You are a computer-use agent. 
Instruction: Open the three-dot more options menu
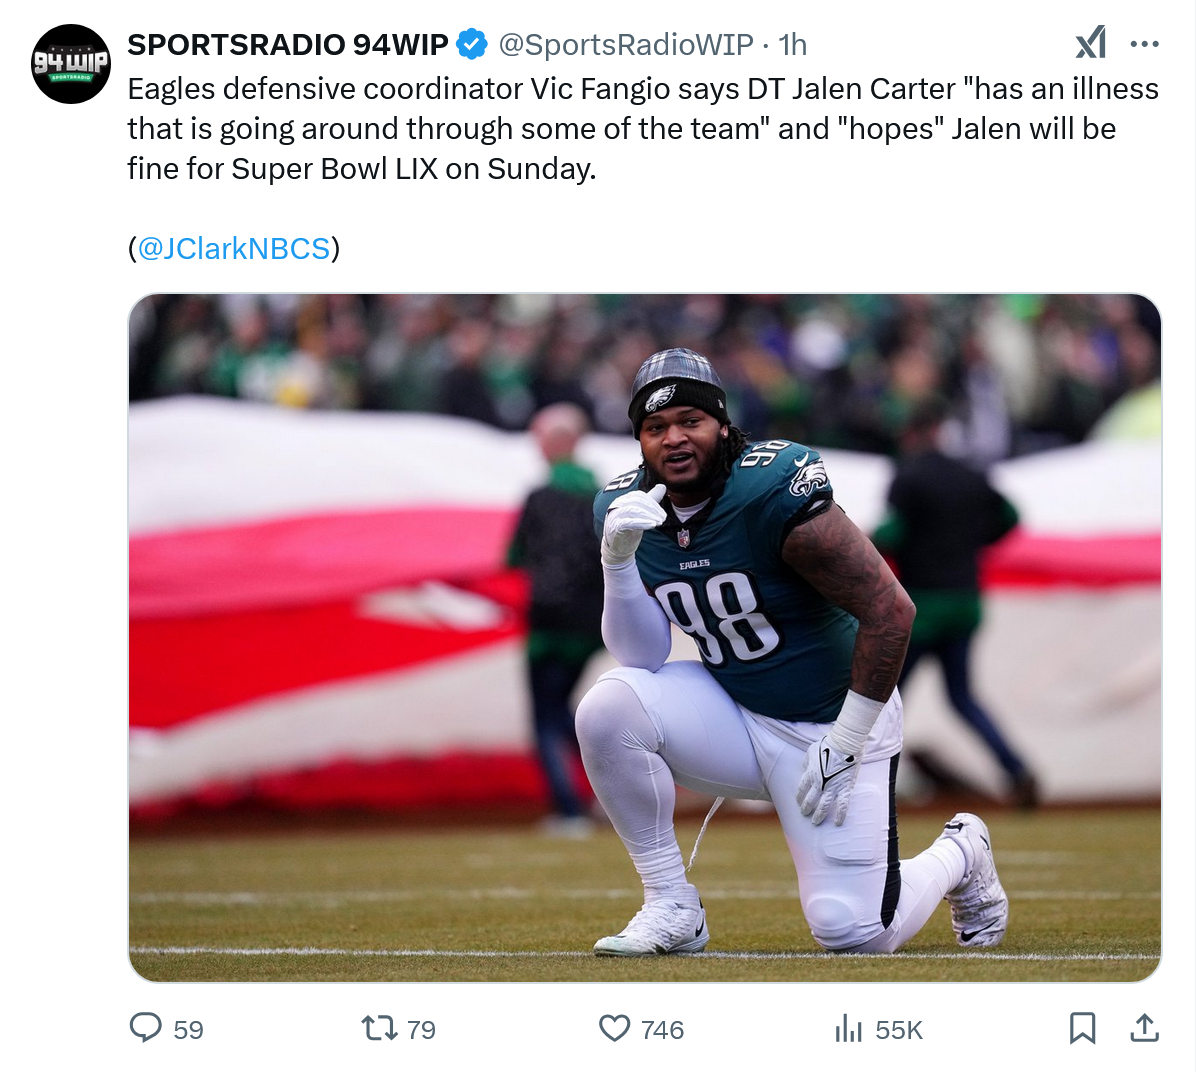pyautogui.click(x=1145, y=44)
